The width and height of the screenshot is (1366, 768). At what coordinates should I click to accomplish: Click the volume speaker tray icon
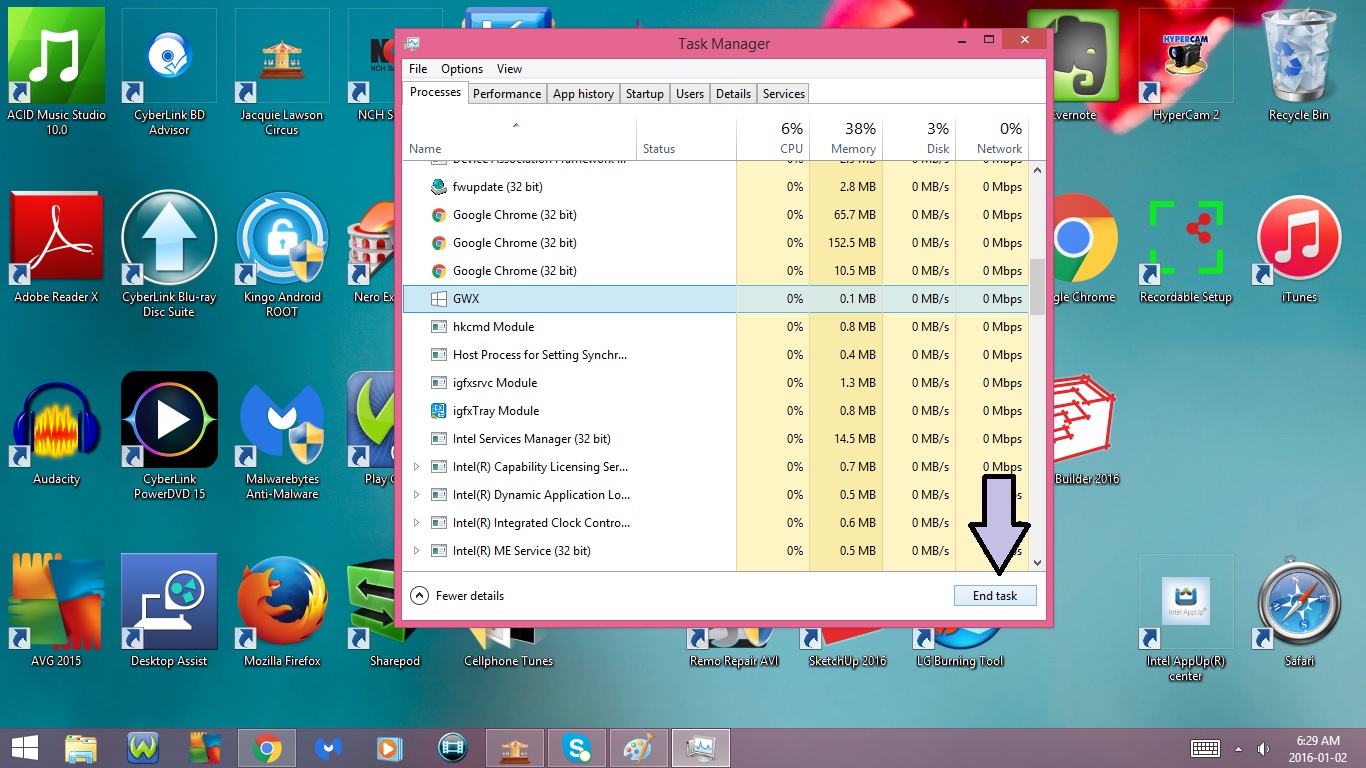[1264, 748]
